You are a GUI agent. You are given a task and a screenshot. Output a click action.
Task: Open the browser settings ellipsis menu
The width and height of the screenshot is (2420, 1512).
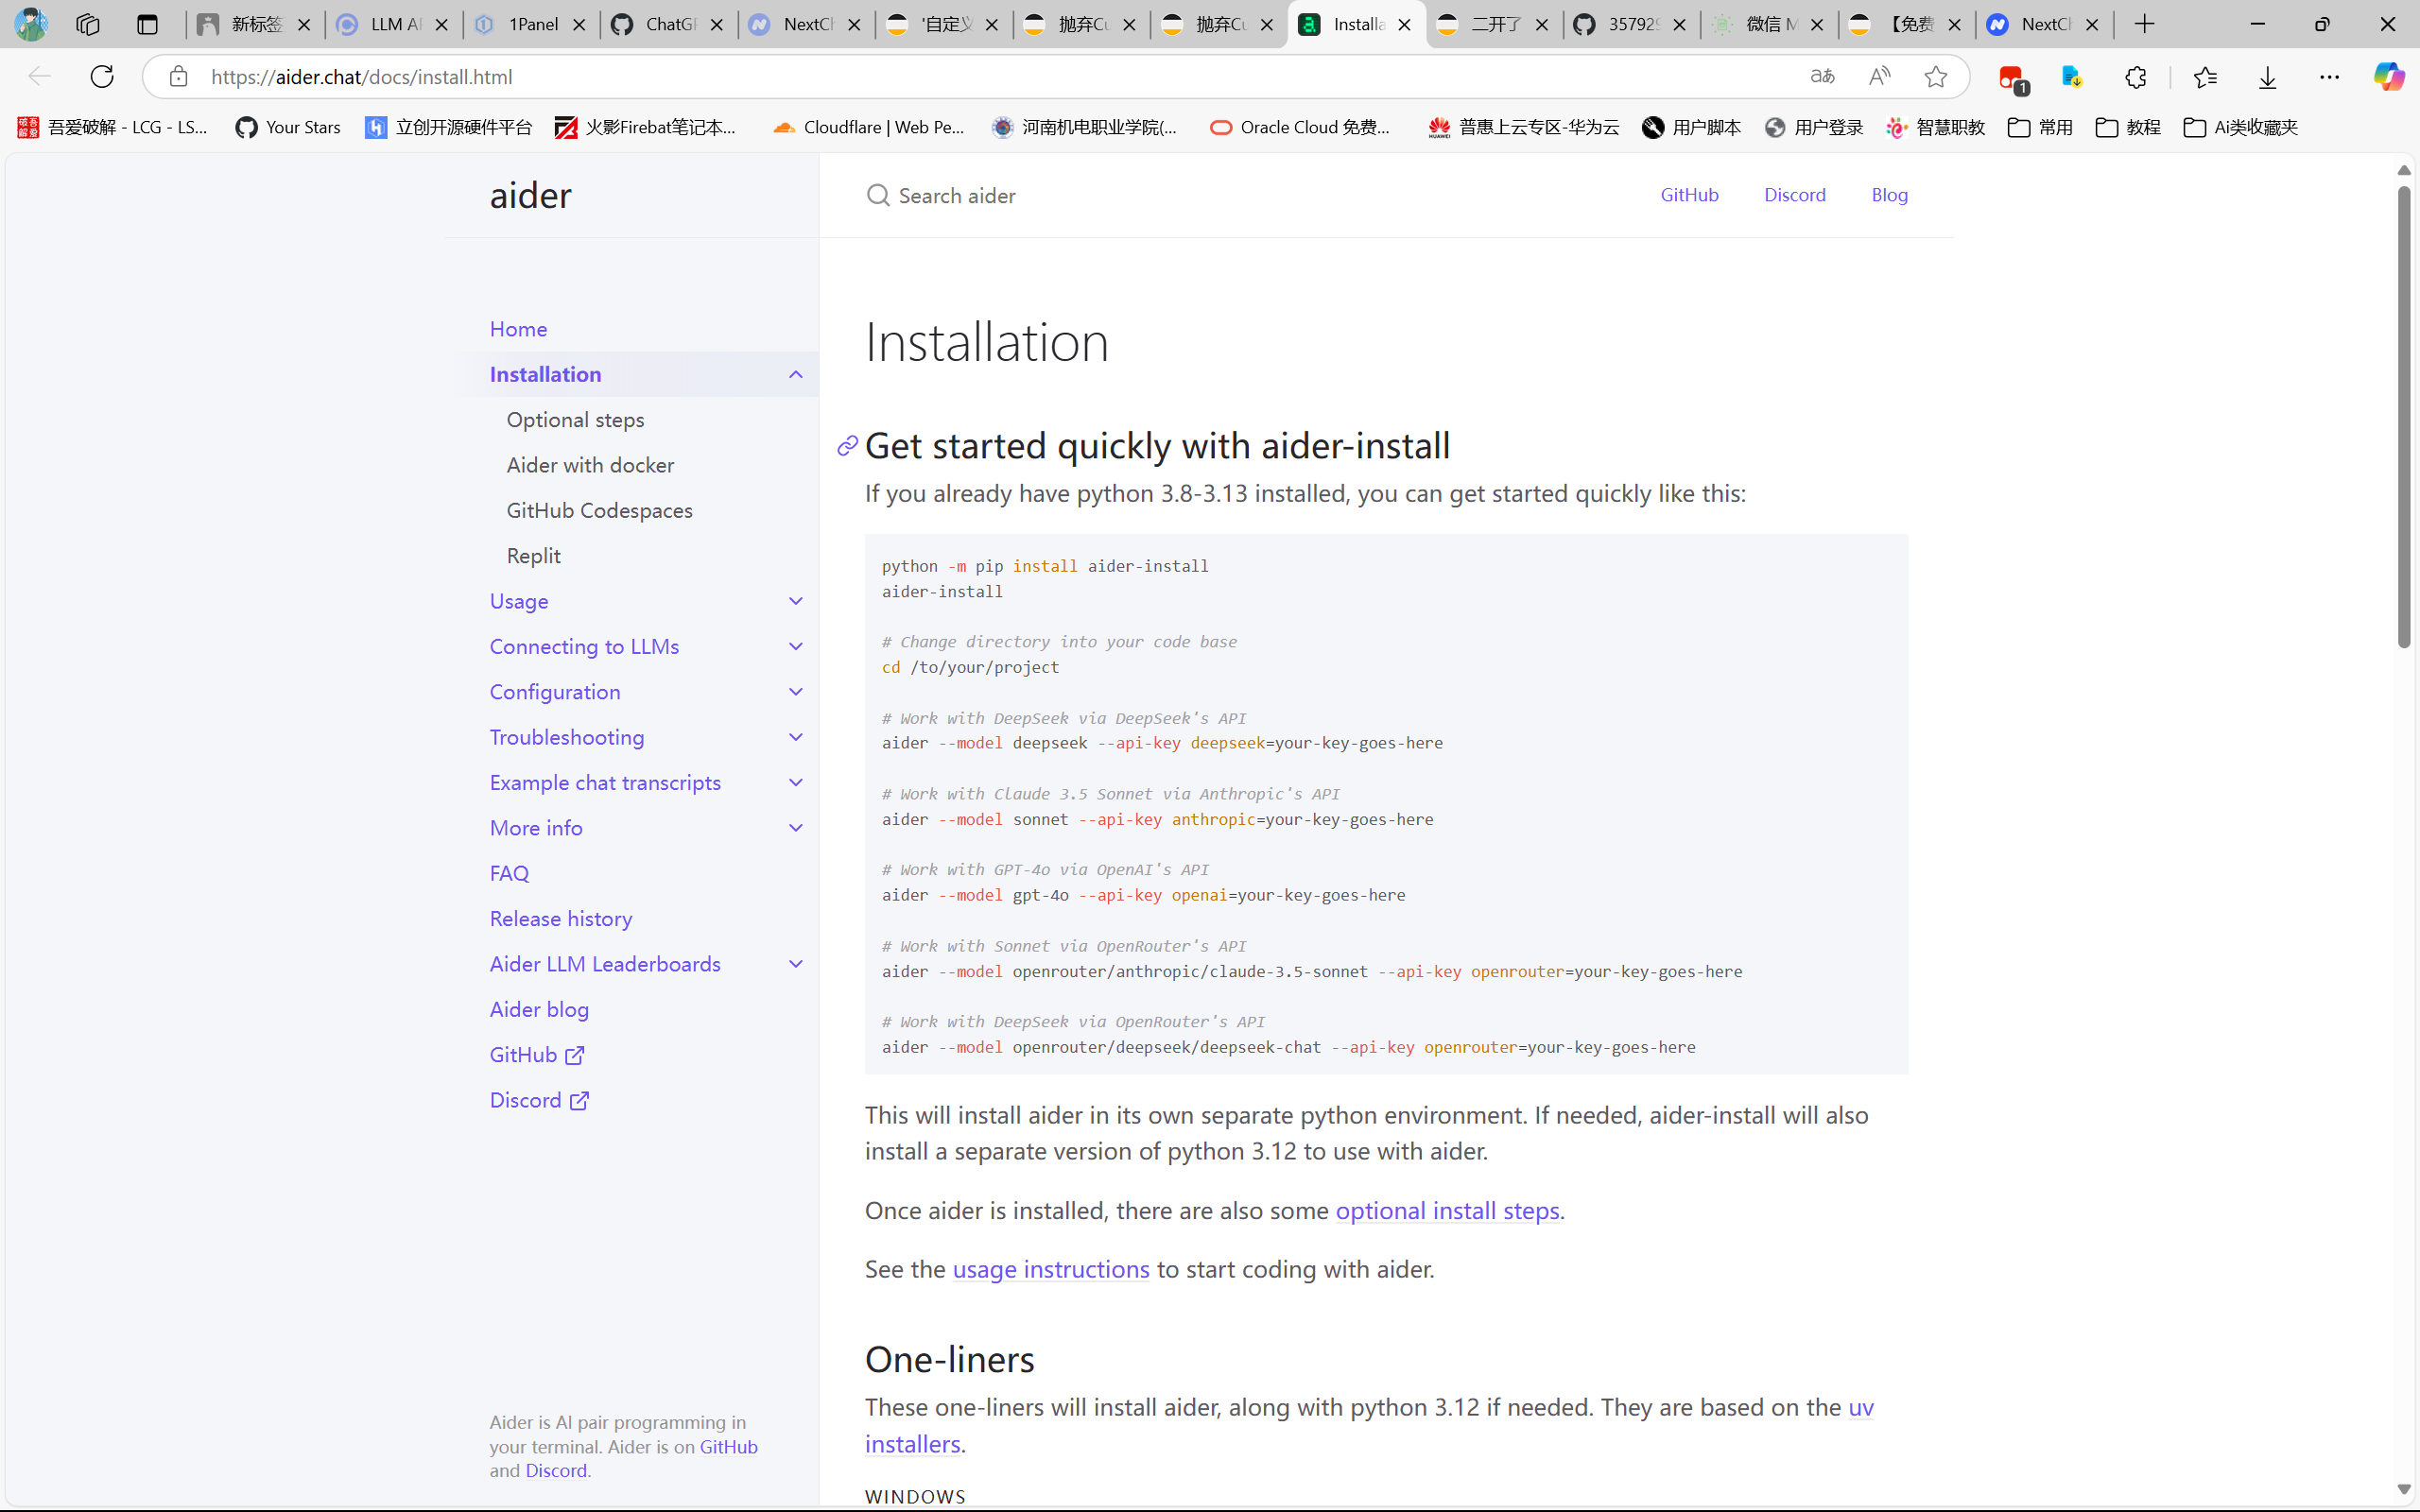pos(2329,77)
